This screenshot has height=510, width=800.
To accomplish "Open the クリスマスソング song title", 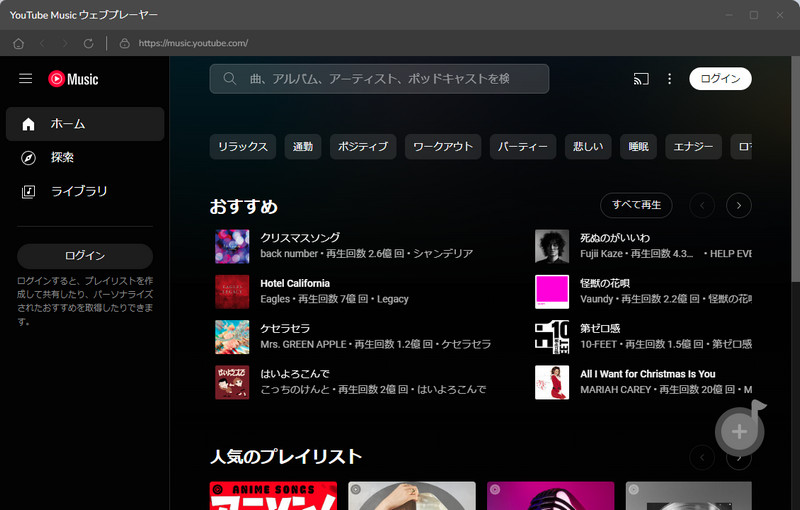I will click(300, 238).
